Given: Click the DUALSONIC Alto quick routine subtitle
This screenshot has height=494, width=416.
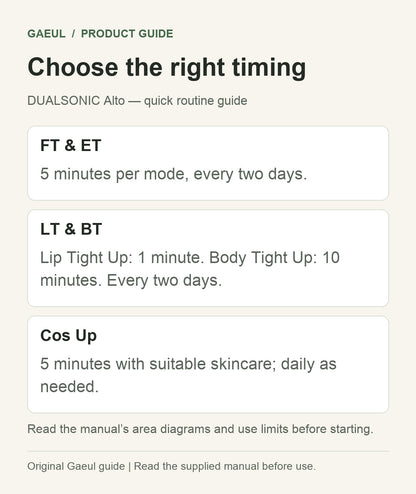Looking at the screenshot, I should click(x=137, y=101).
